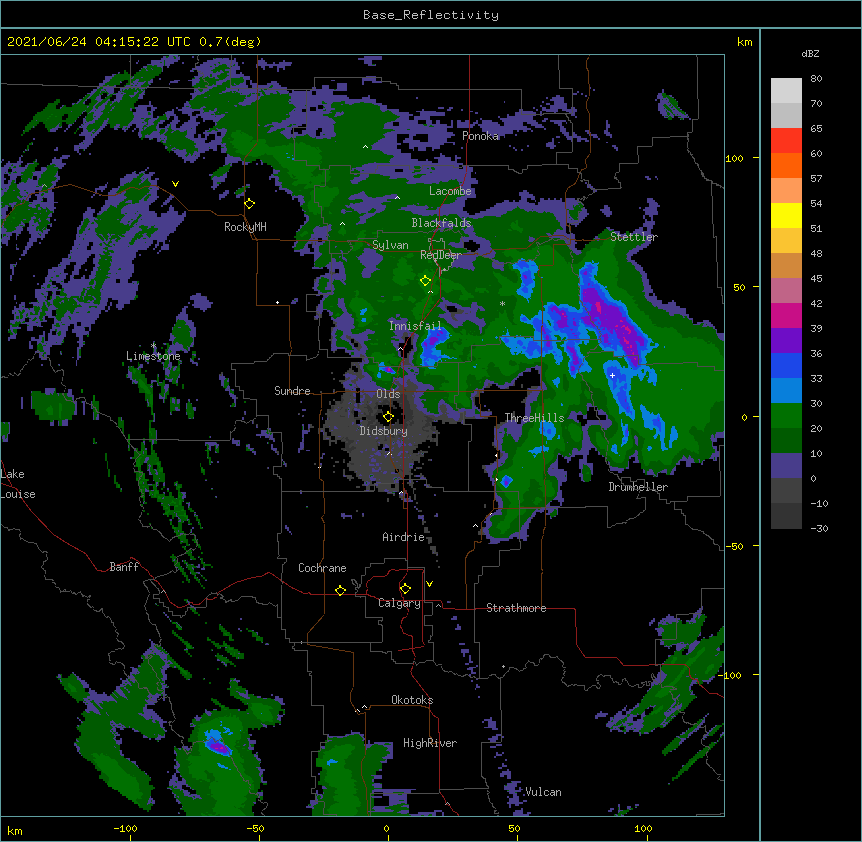This screenshot has width=862, height=842.
Task: Click the dBZ legend heading
Action: [x=810, y=53]
